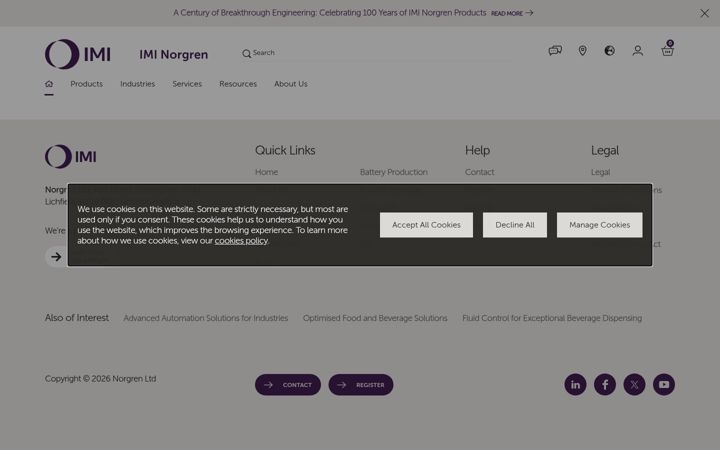Go to the home icon in navigation
The image size is (720, 450).
(49, 84)
